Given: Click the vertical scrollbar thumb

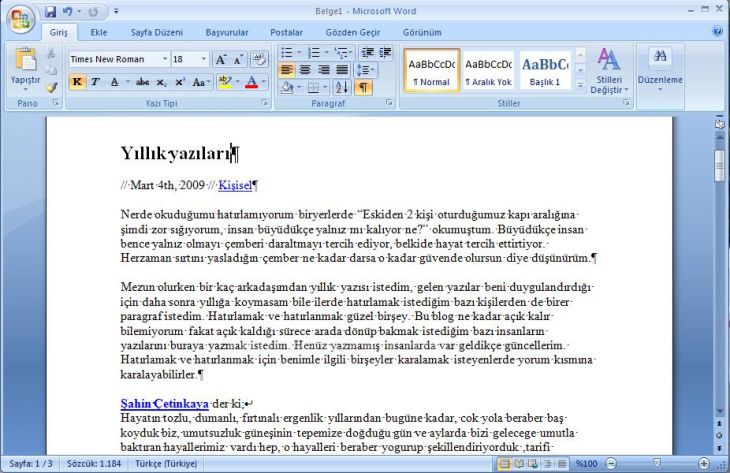Looking at the screenshot, I should [719, 165].
